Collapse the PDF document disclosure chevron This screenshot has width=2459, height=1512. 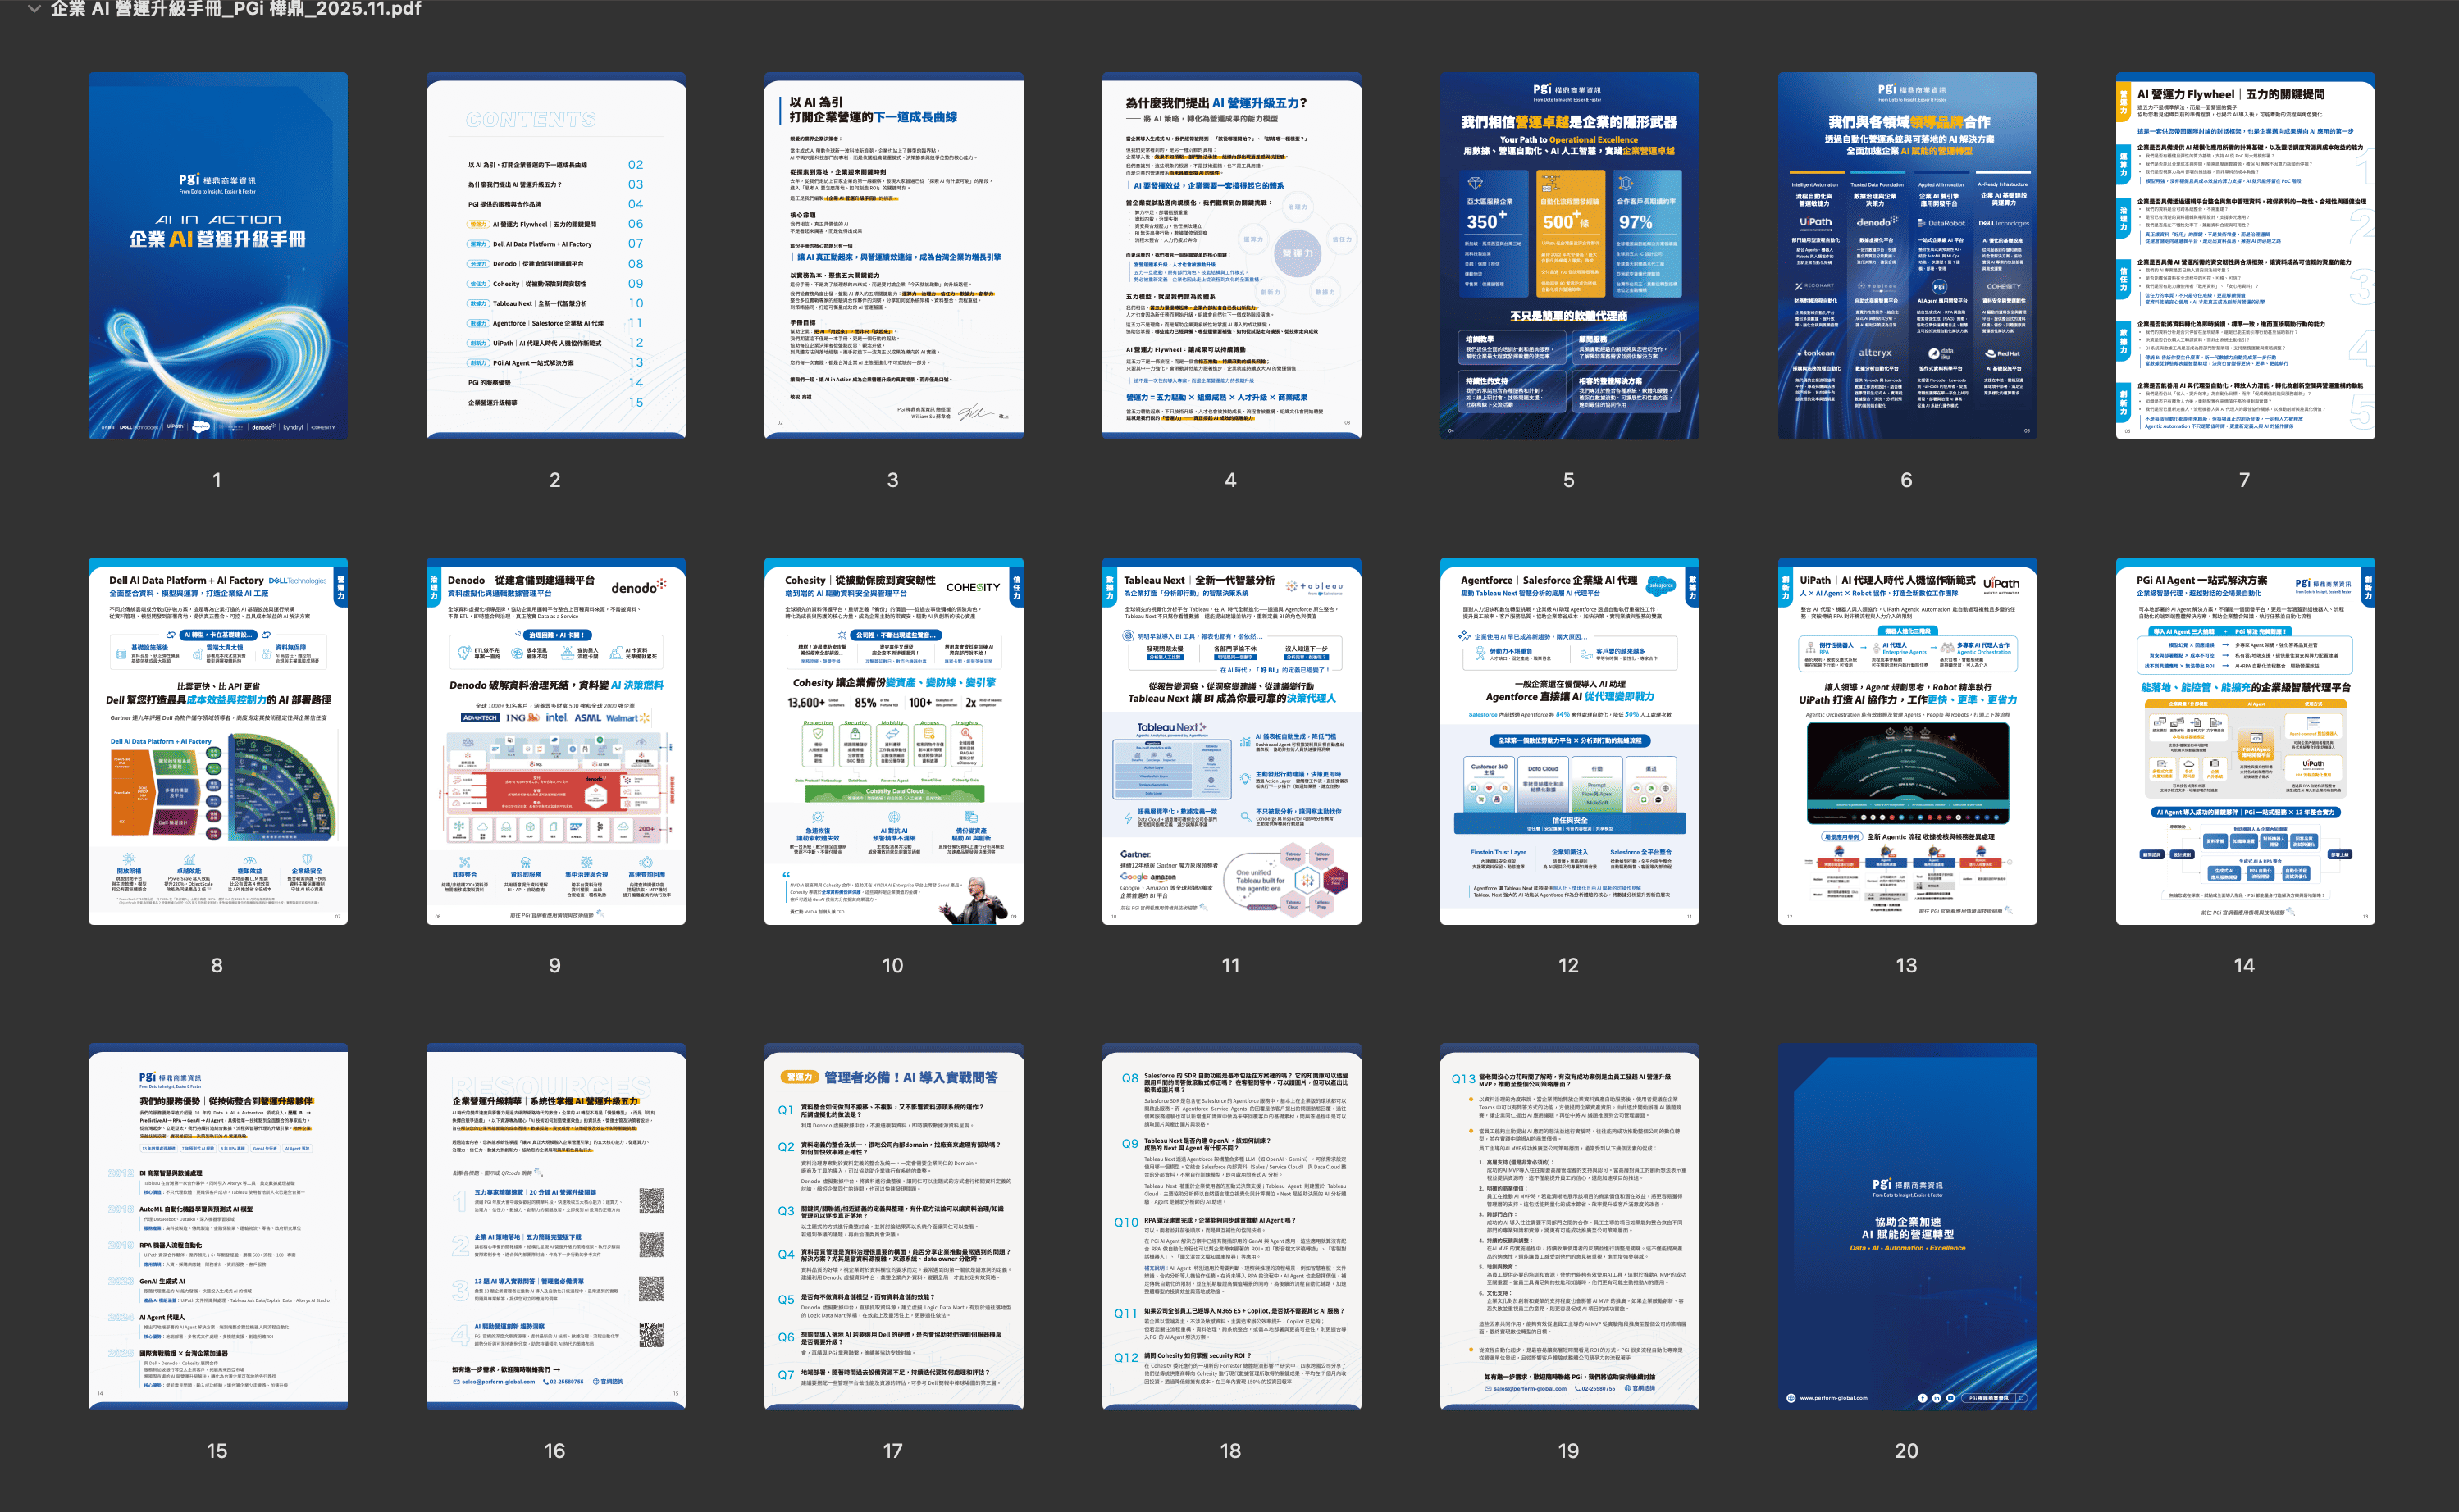coord(35,9)
